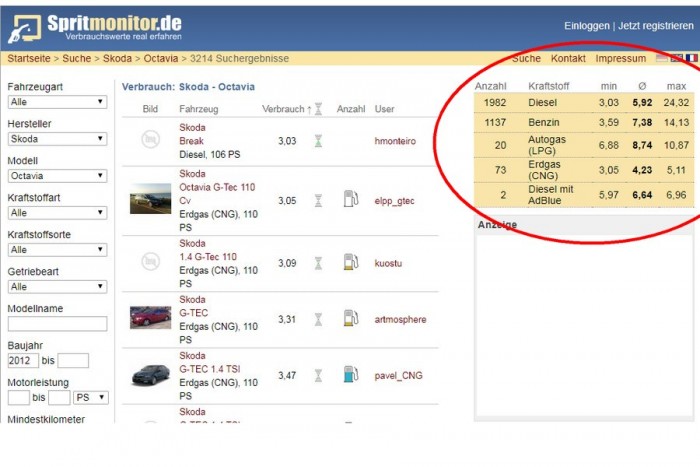This screenshot has height=467, width=700.
Task: Open user artmosphere profile
Action: pos(400,320)
